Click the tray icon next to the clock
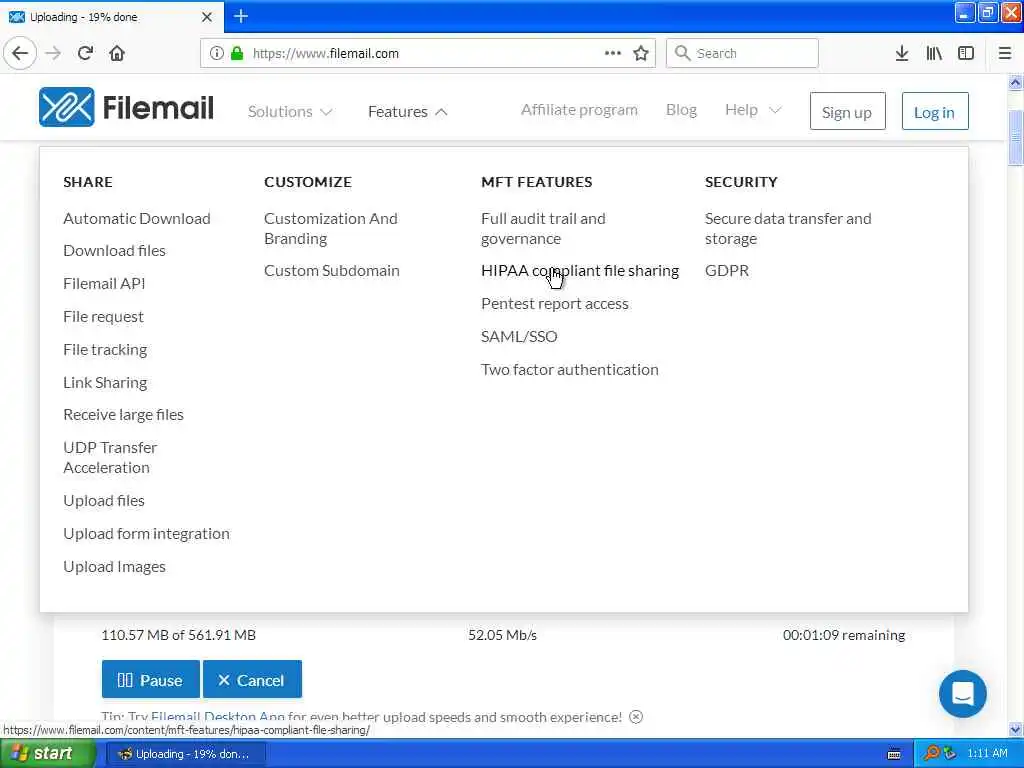1024x768 pixels. [x=950, y=754]
